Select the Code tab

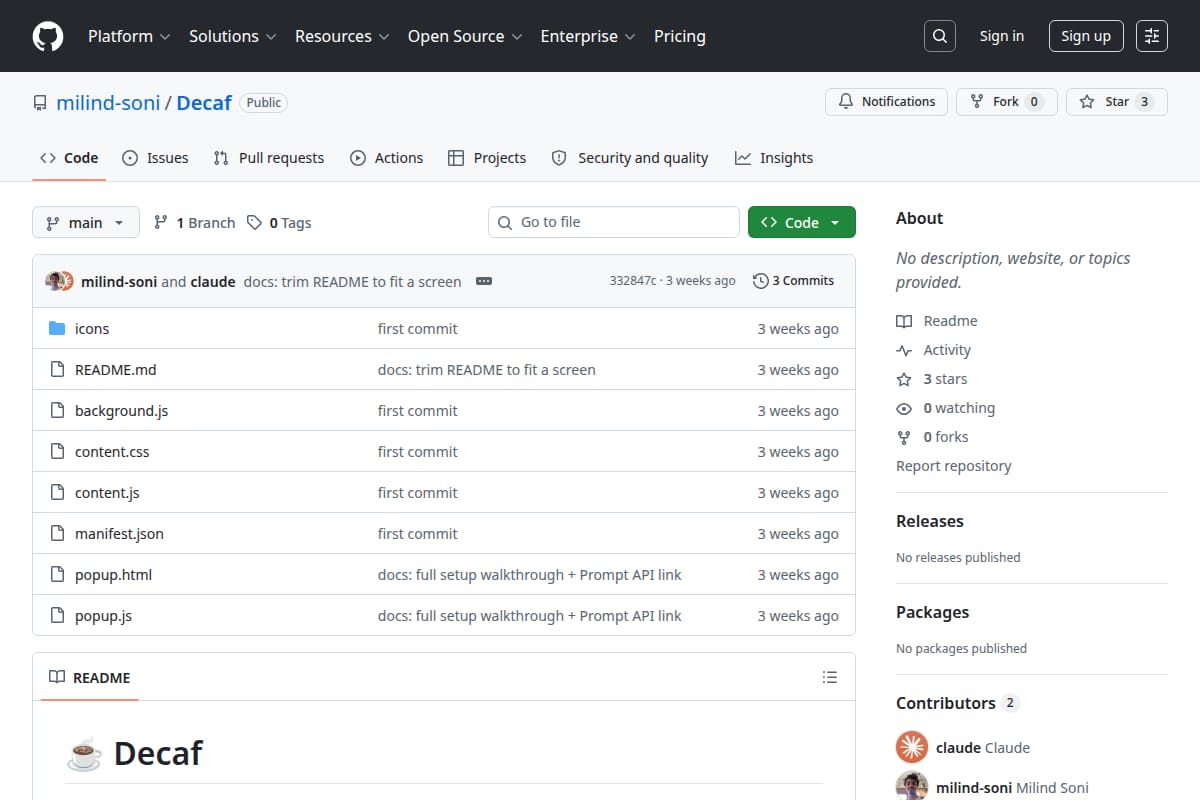click(69, 158)
